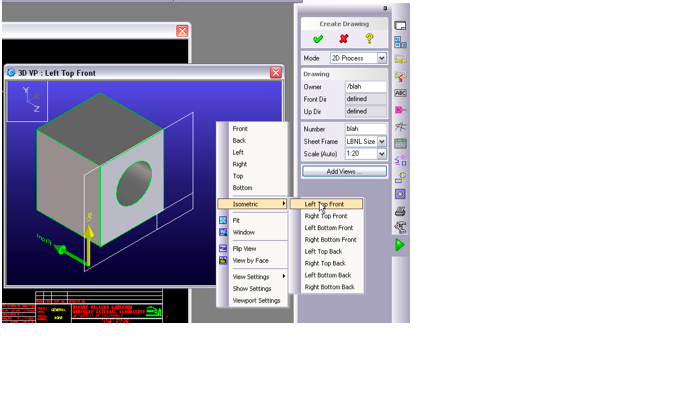Expand the View Settings submenu
Viewport: 700px width, 400px height.
tap(252, 276)
